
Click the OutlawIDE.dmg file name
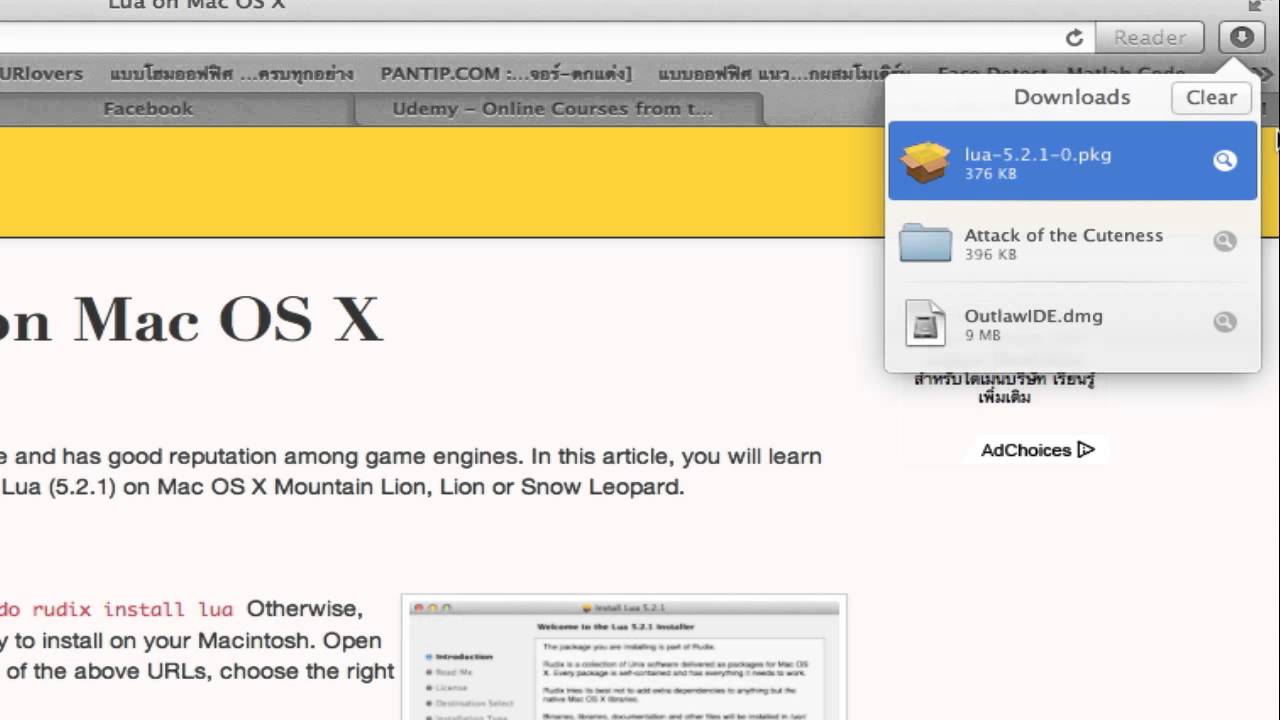(1033, 316)
